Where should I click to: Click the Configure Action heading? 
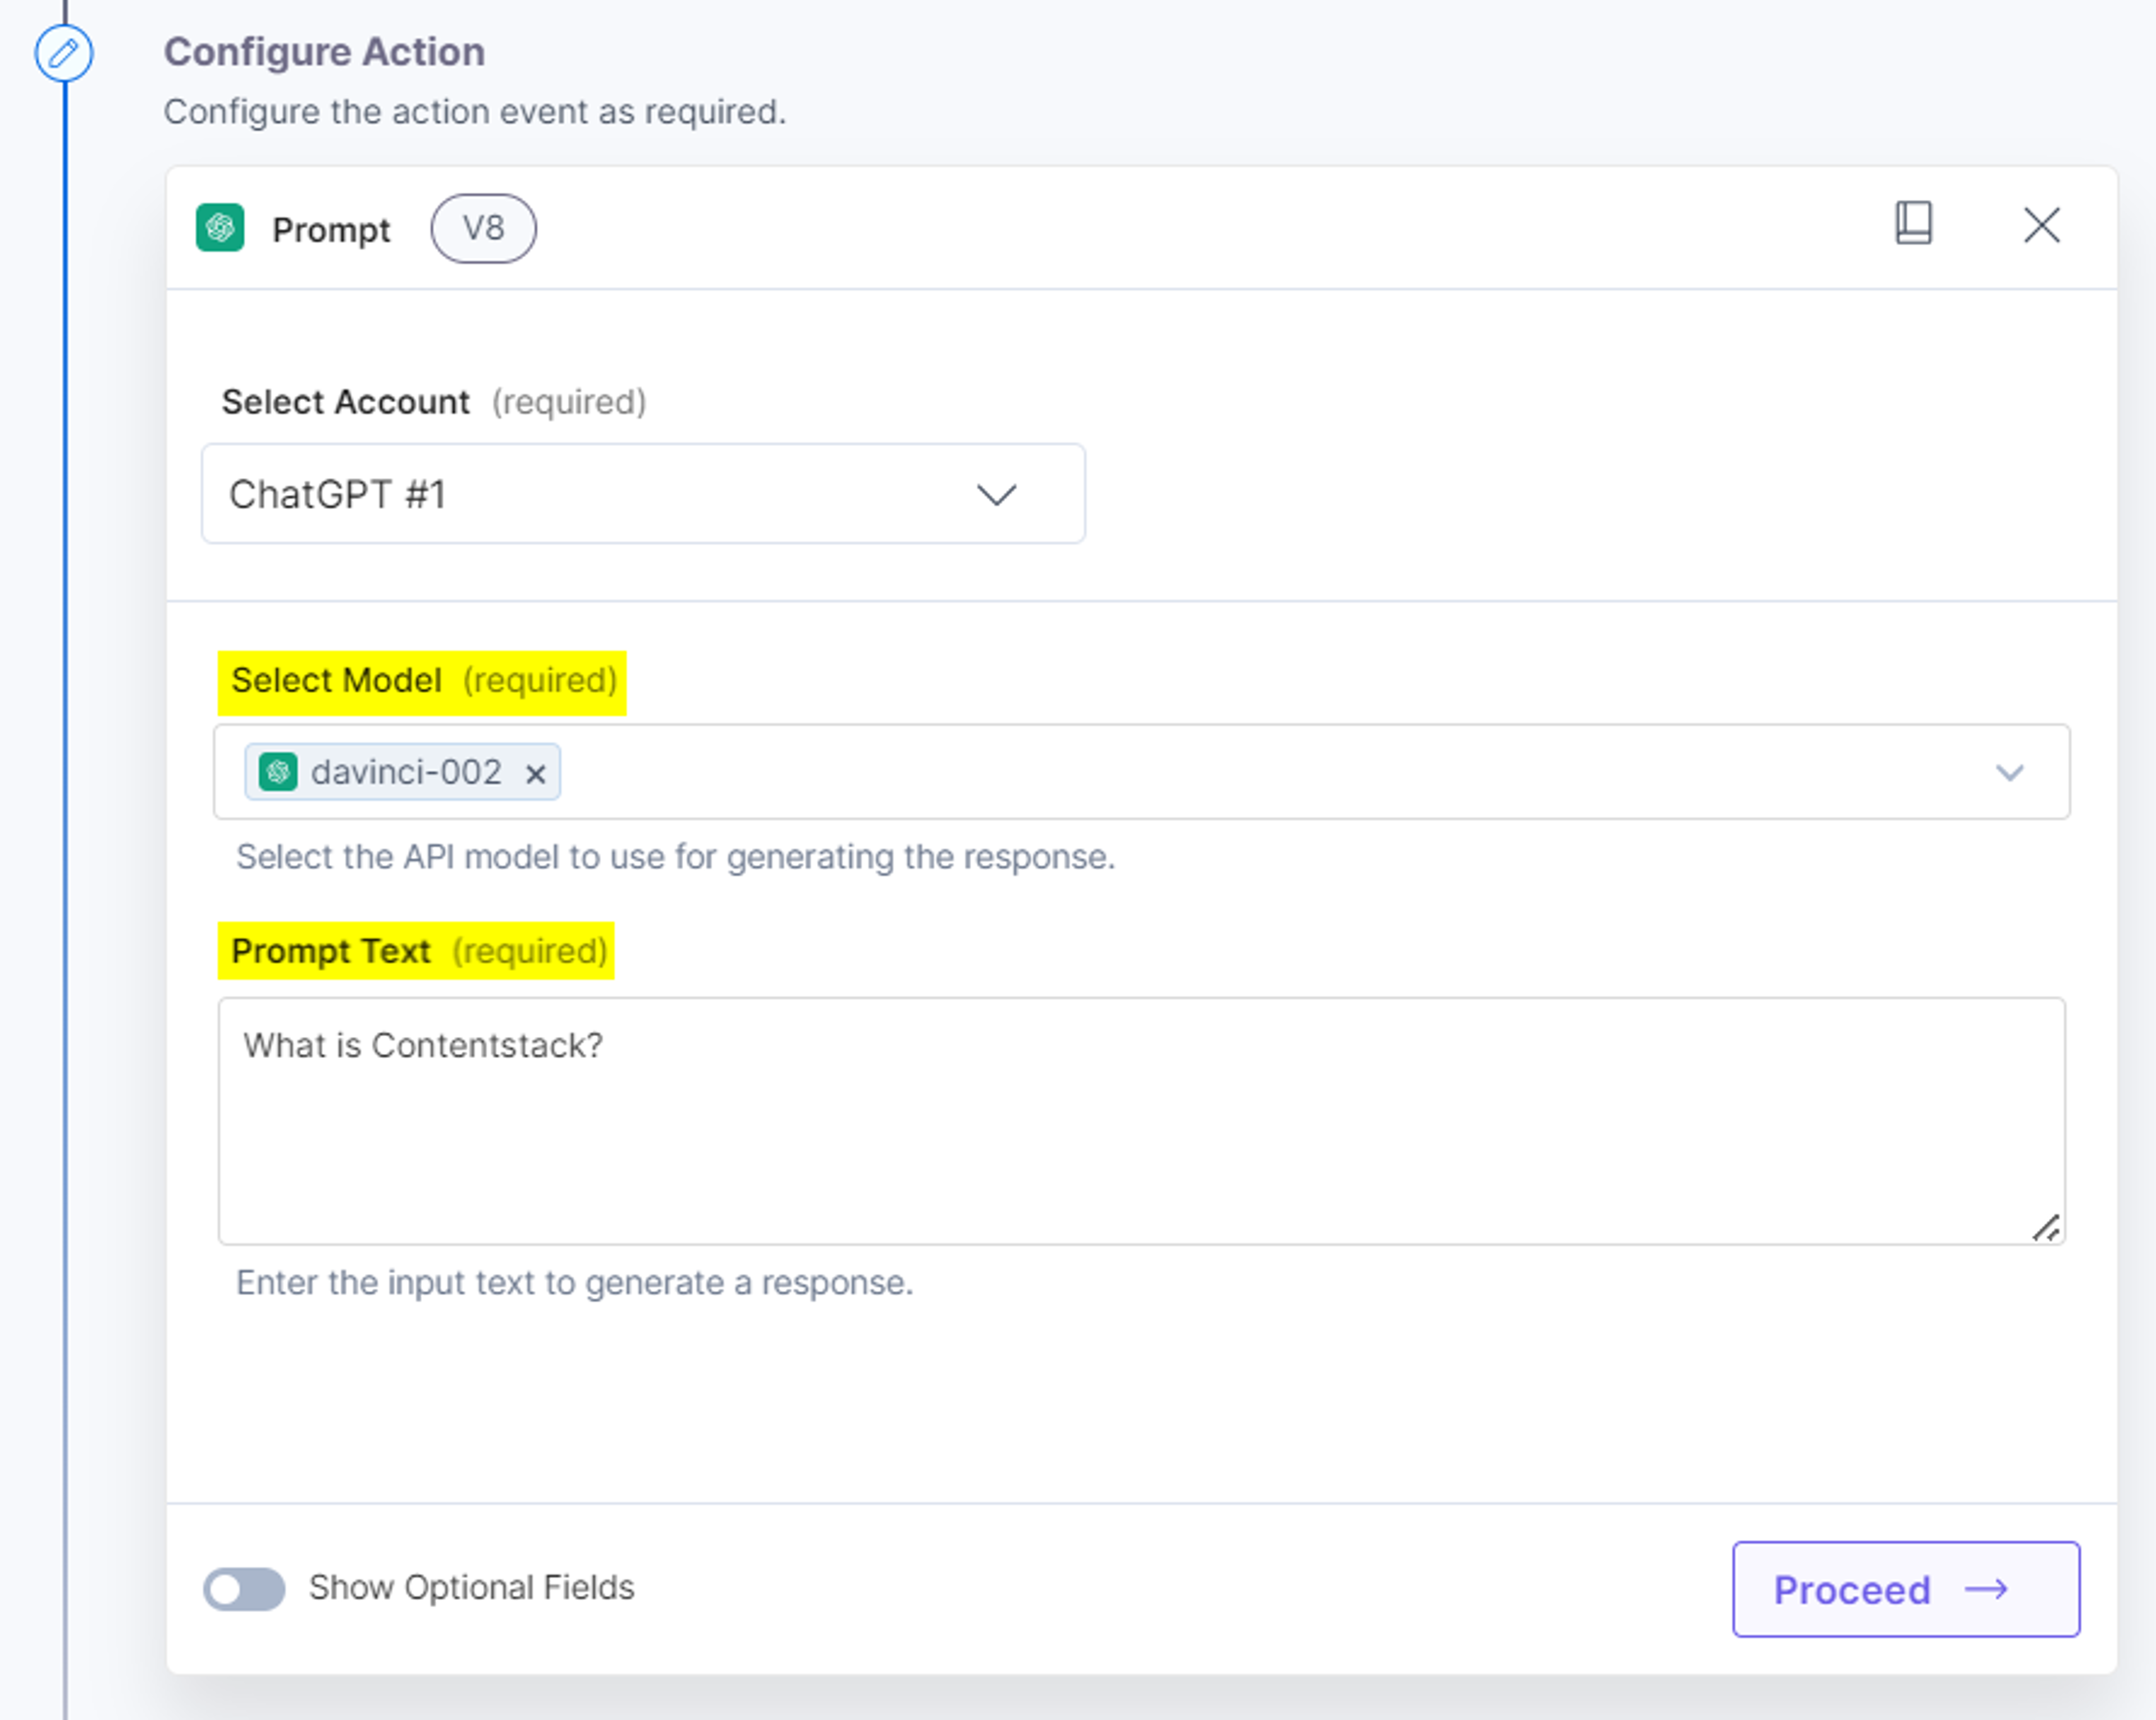[x=324, y=52]
